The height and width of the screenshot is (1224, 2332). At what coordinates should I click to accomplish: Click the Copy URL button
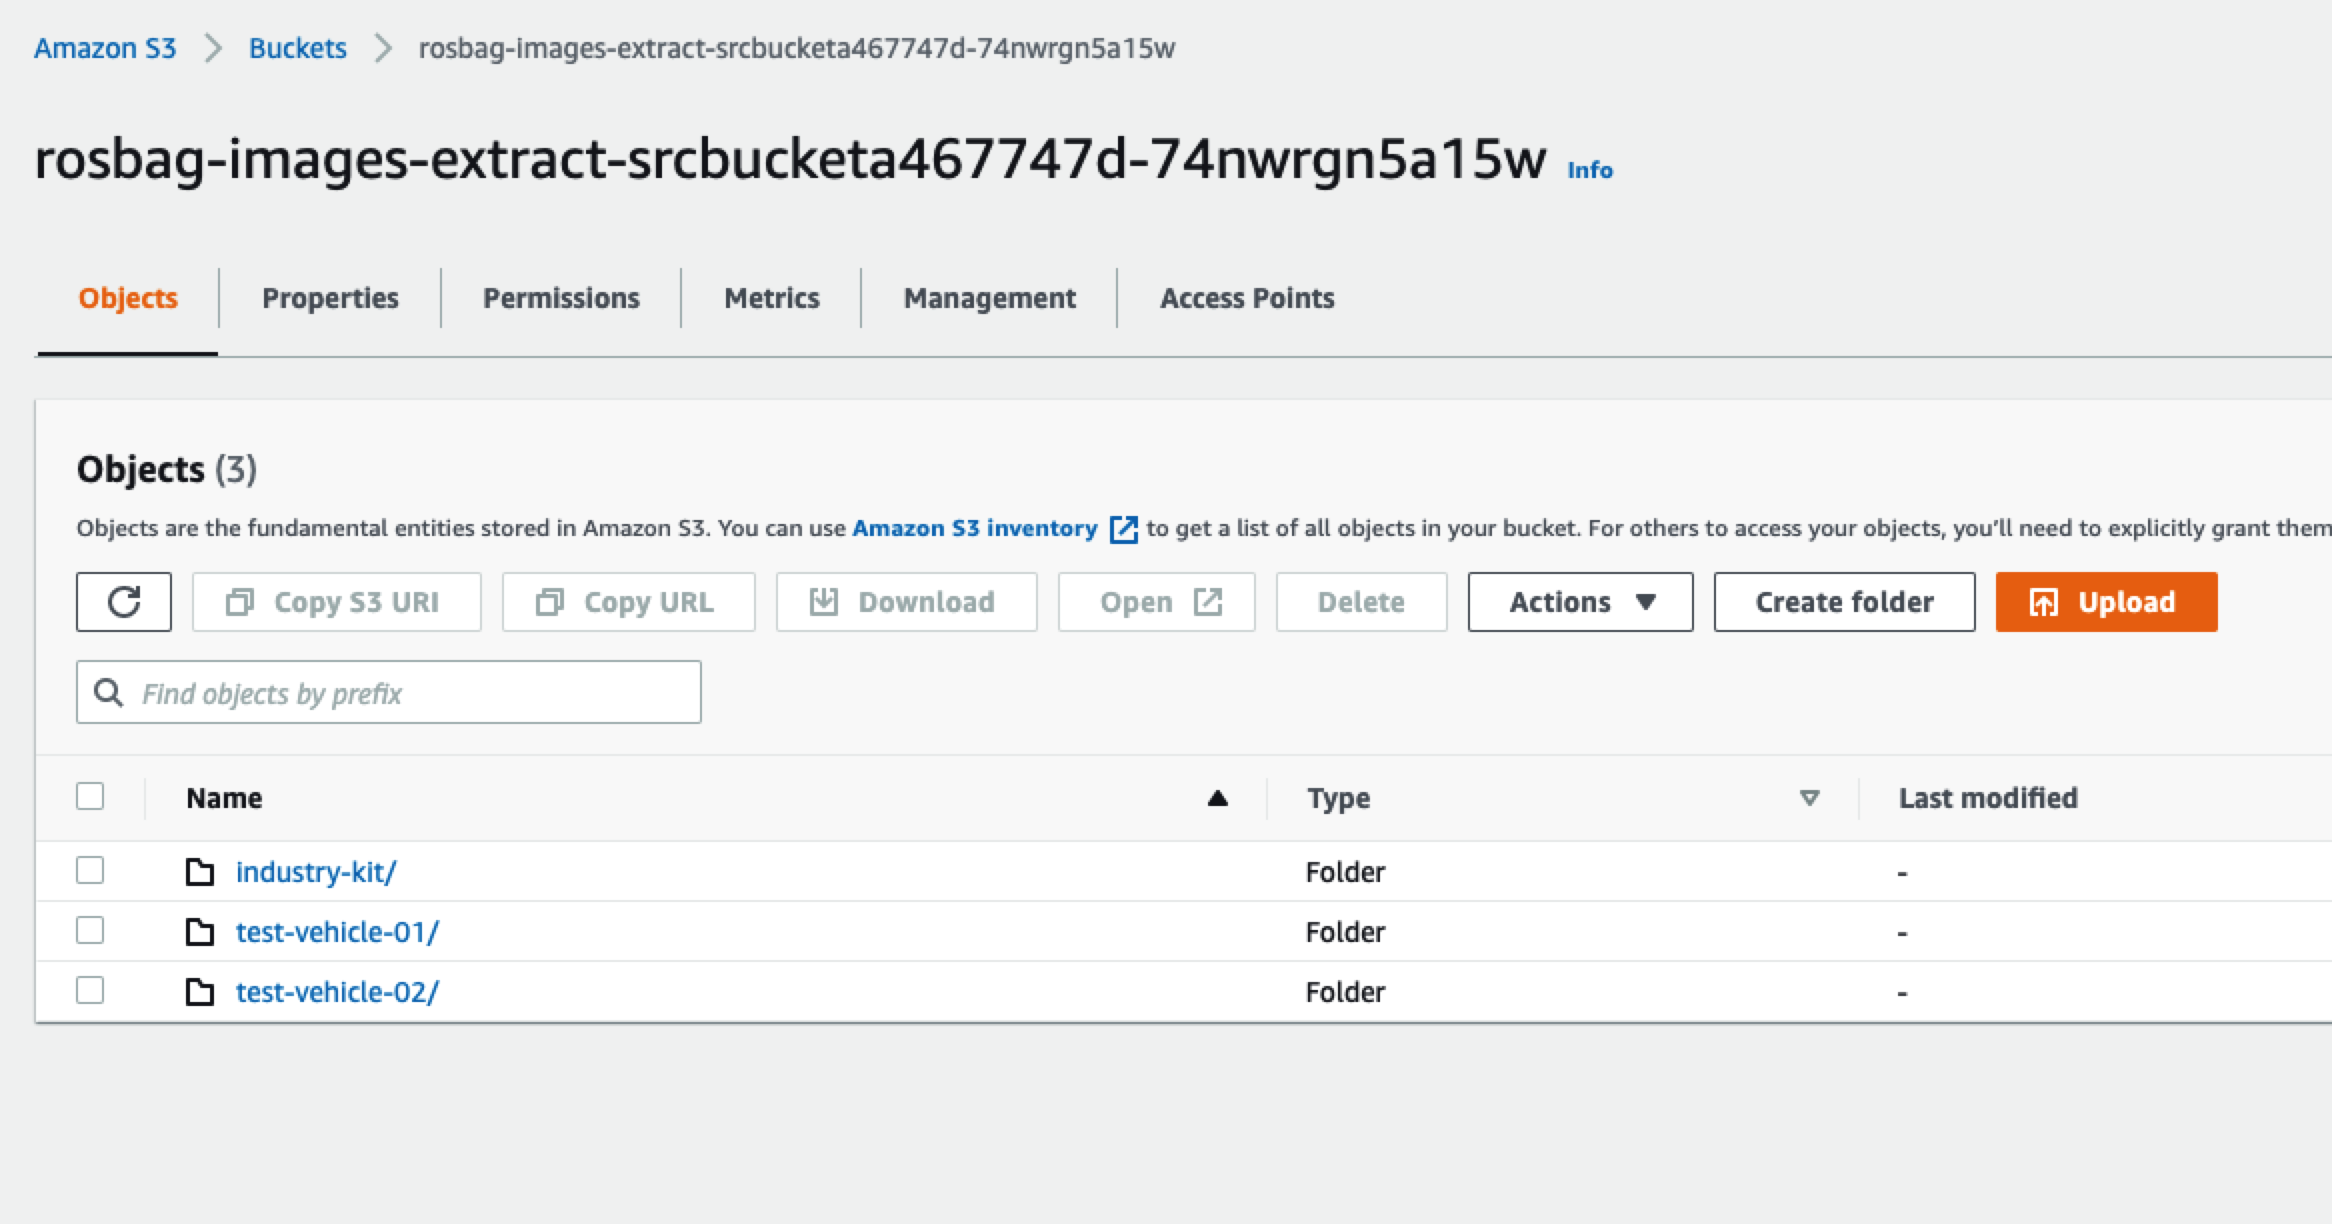(x=629, y=602)
